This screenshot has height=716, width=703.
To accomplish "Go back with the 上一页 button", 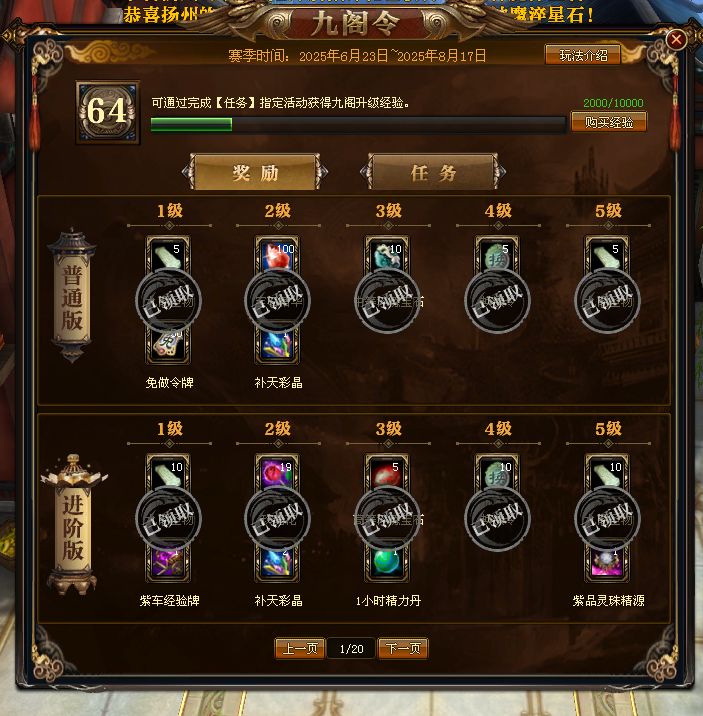I will tap(299, 648).
